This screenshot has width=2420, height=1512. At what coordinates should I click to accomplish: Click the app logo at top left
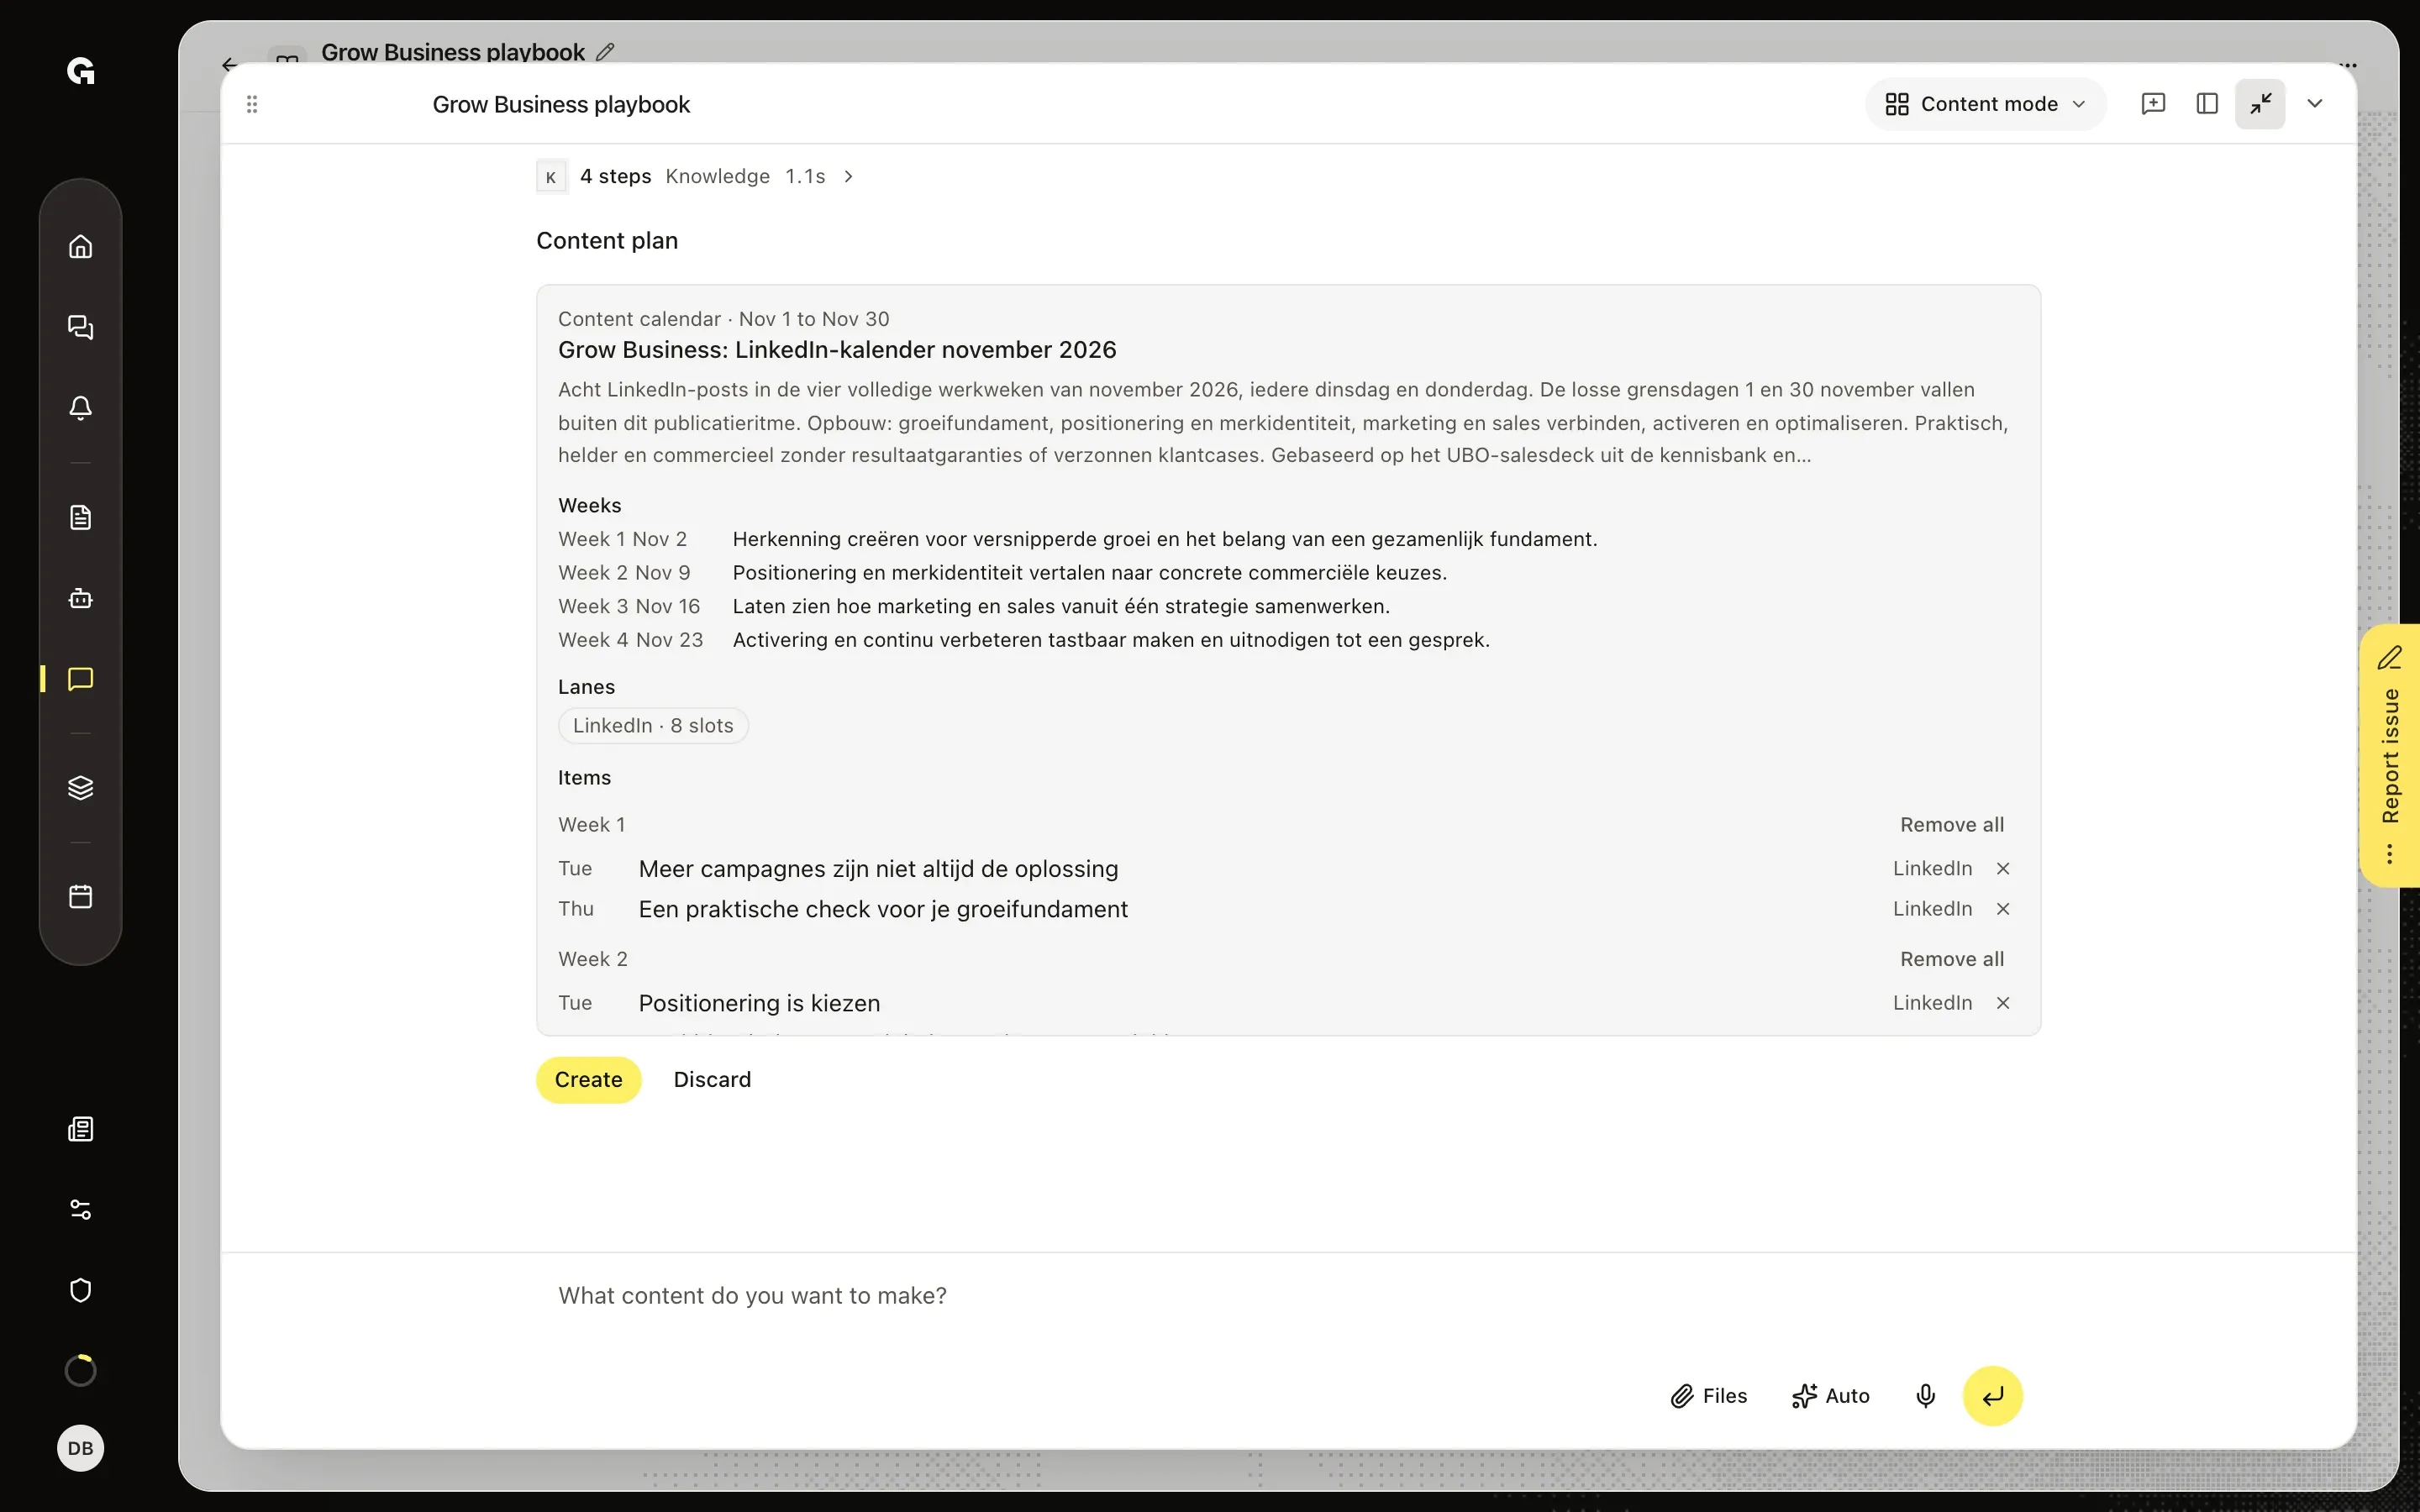click(x=81, y=71)
